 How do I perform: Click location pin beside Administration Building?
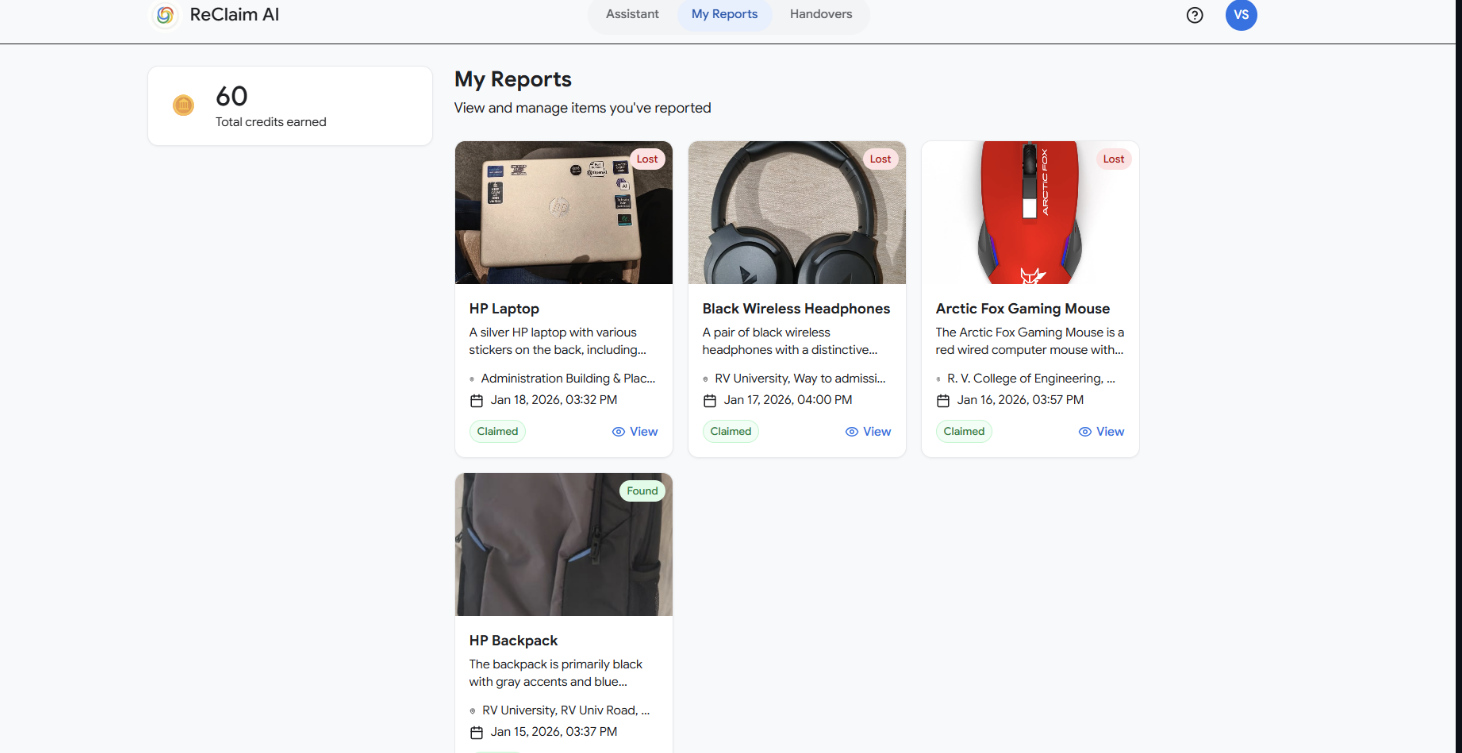click(x=472, y=379)
